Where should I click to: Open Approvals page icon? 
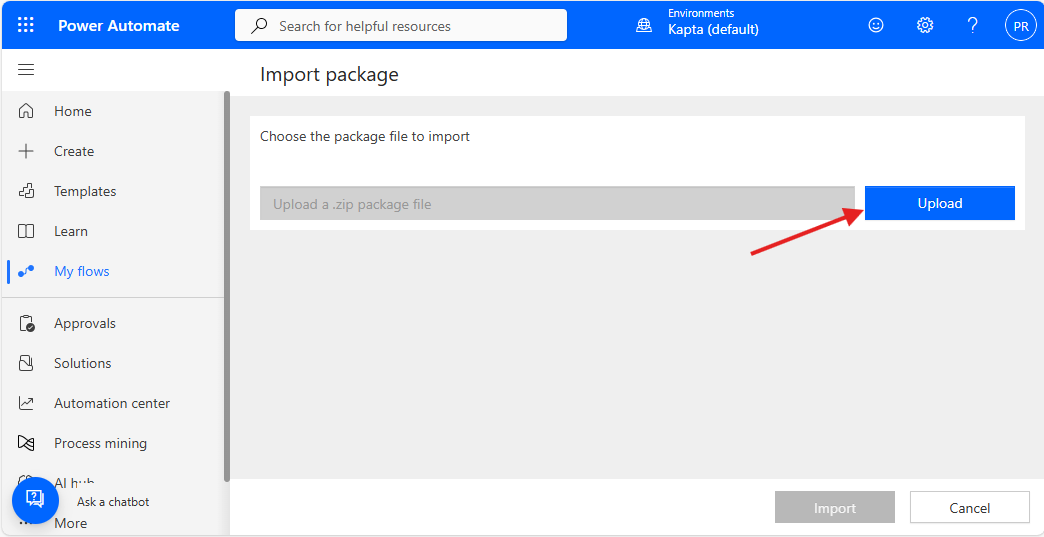[x=27, y=323]
